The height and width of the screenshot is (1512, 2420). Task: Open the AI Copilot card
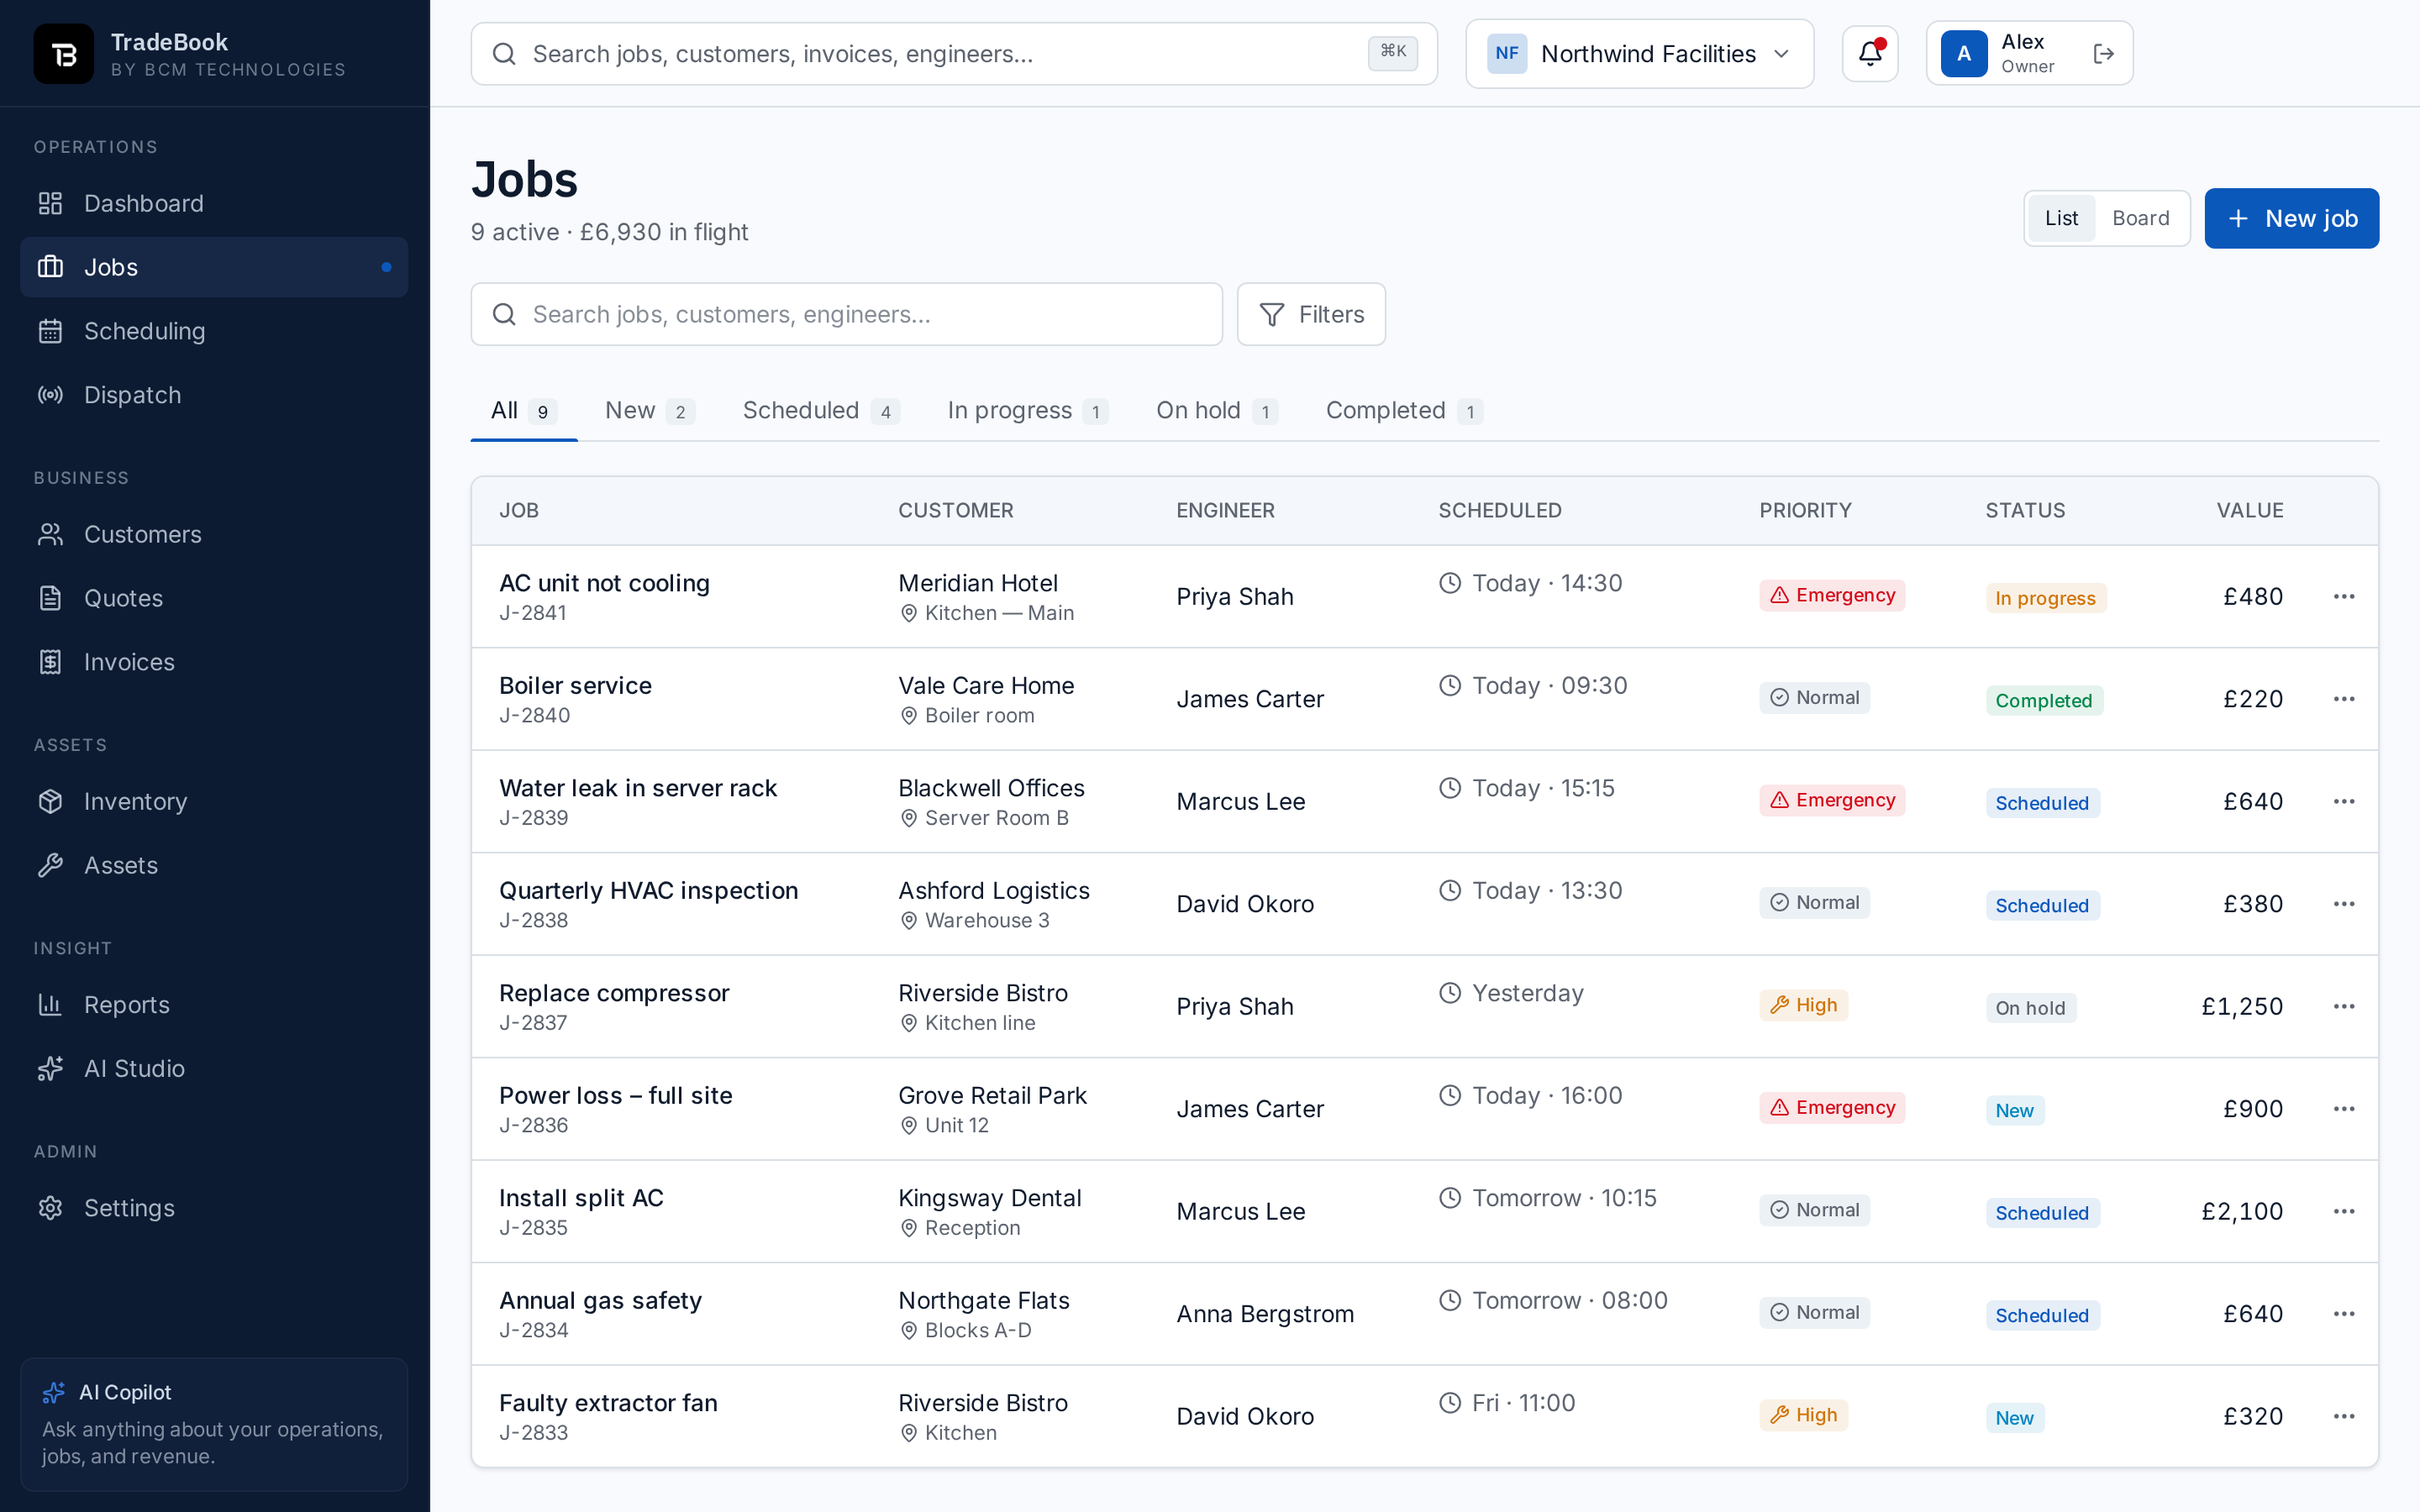(214, 1424)
